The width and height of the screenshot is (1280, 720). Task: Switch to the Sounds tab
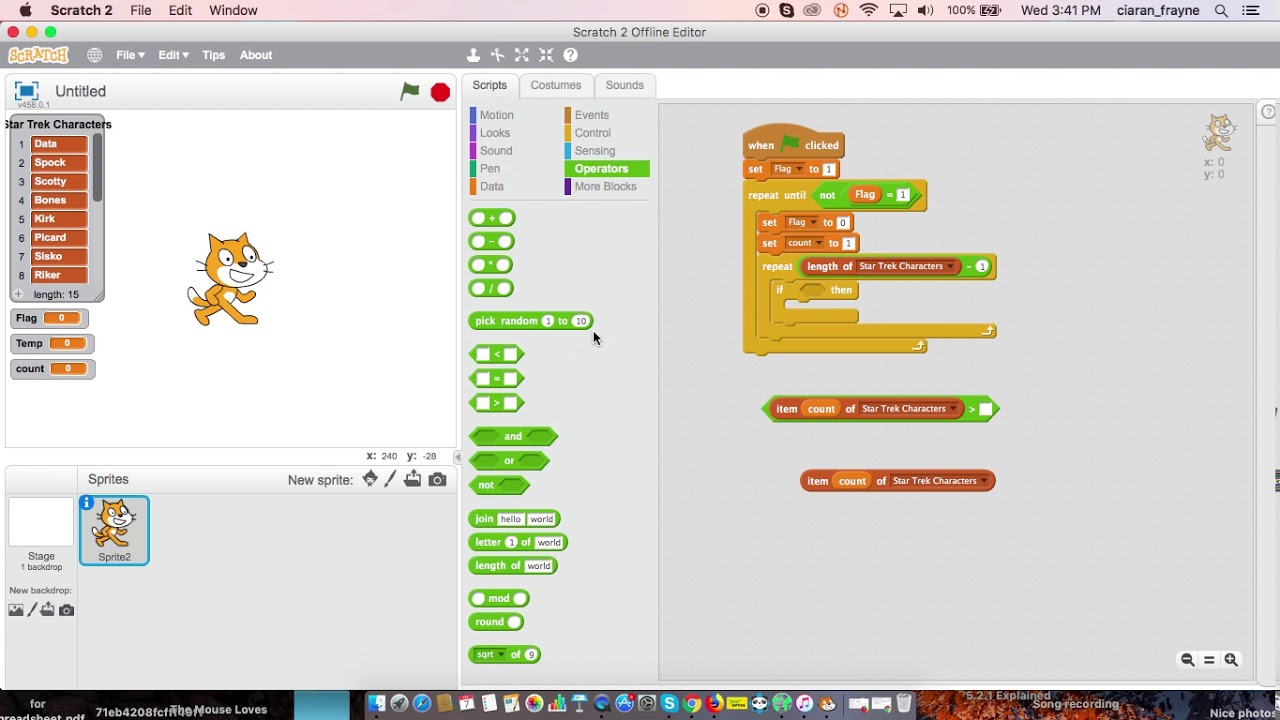624,85
